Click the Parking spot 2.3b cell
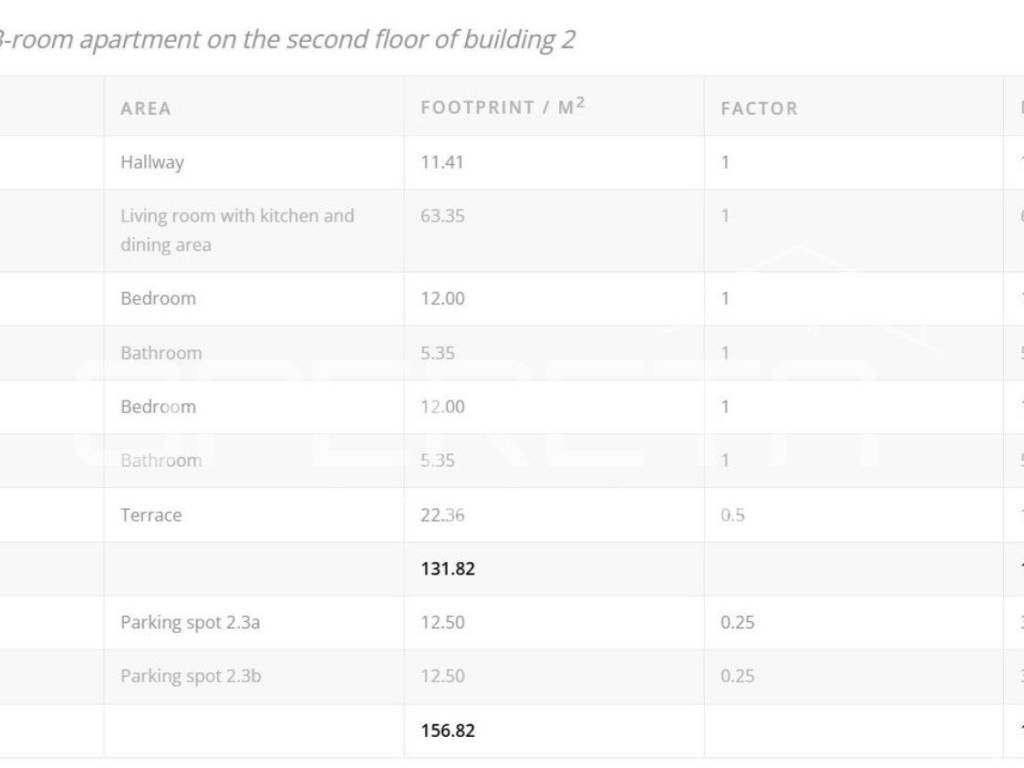The width and height of the screenshot is (1024, 768). click(x=191, y=676)
